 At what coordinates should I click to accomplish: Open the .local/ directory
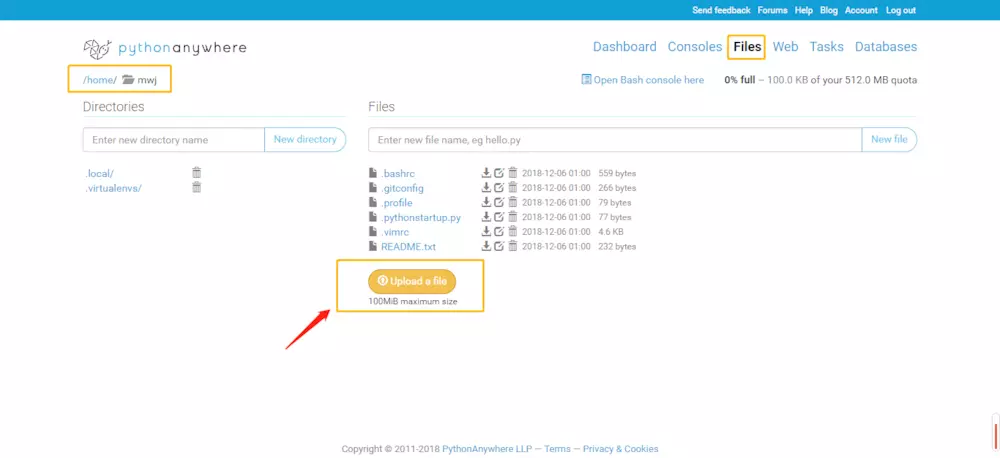click(99, 173)
